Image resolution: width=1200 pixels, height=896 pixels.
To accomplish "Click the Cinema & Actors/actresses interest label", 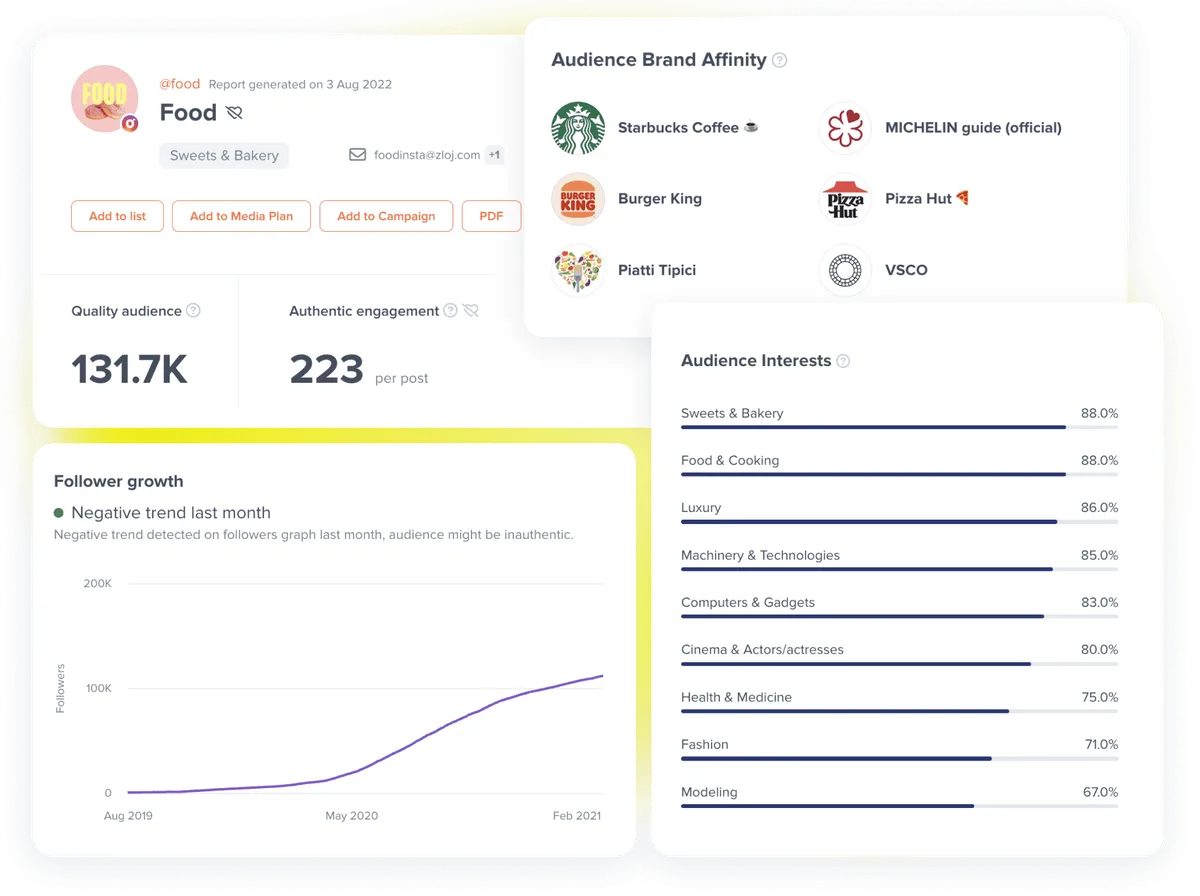I will click(x=762, y=650).
